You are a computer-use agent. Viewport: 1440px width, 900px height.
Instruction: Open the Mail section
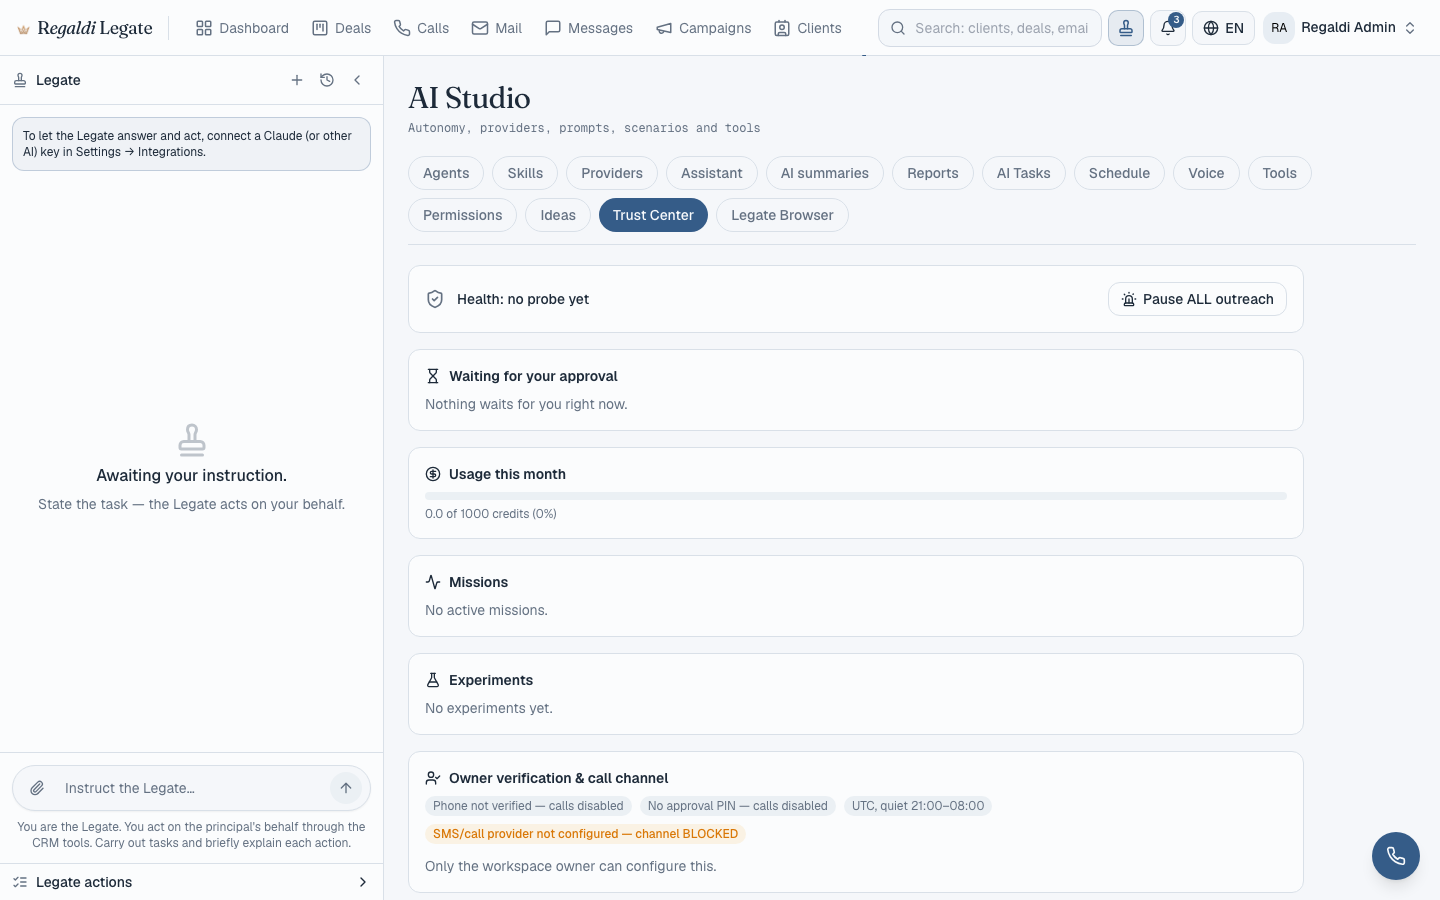497,28
